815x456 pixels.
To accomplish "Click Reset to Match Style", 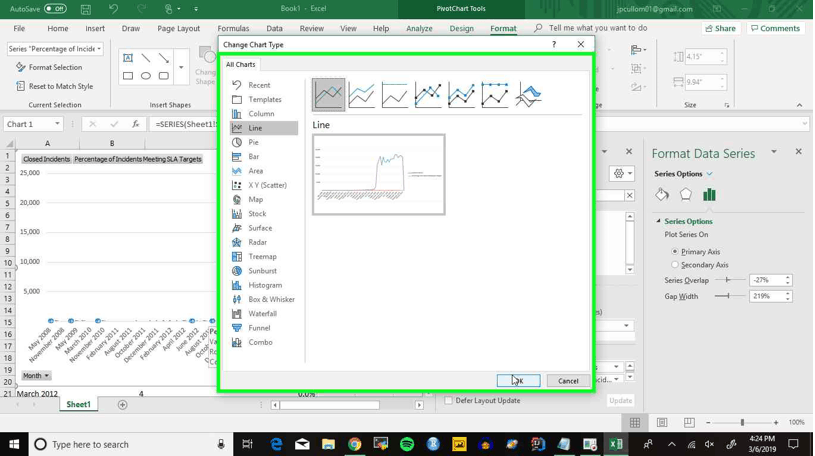I will tap(54, 86).
